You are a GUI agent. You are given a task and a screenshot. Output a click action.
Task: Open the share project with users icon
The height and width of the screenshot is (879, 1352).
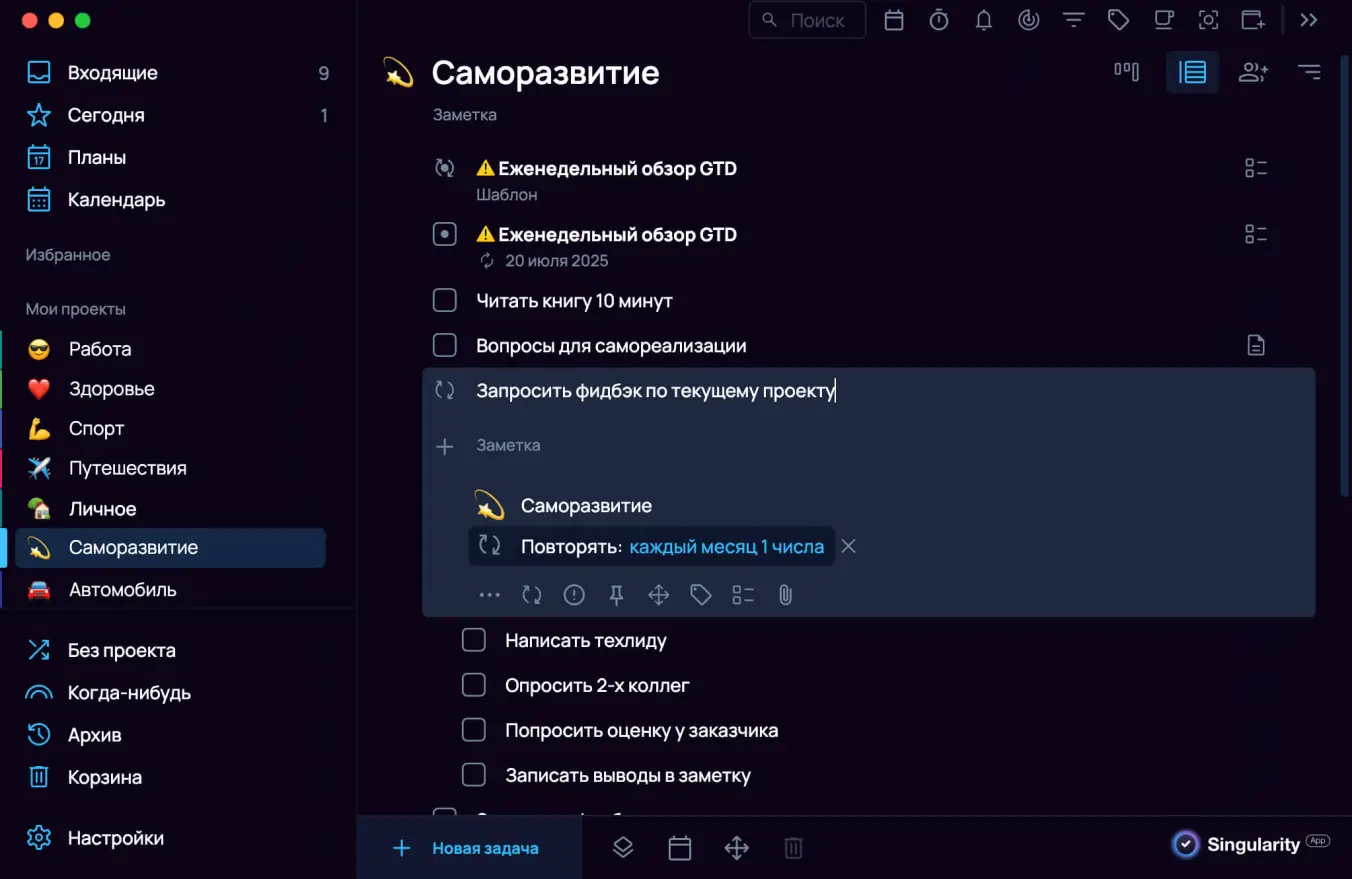click(x=1253, y=72)
